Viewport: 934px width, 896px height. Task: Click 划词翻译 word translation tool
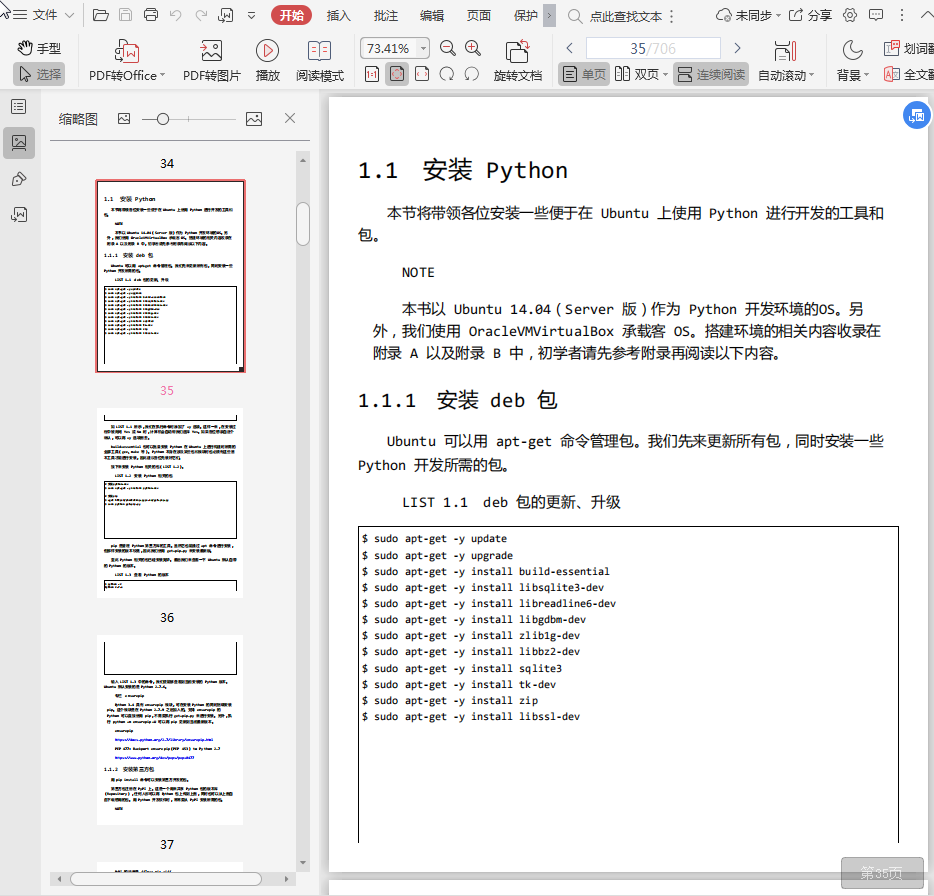pyautogui.click(x=909, y=48)
